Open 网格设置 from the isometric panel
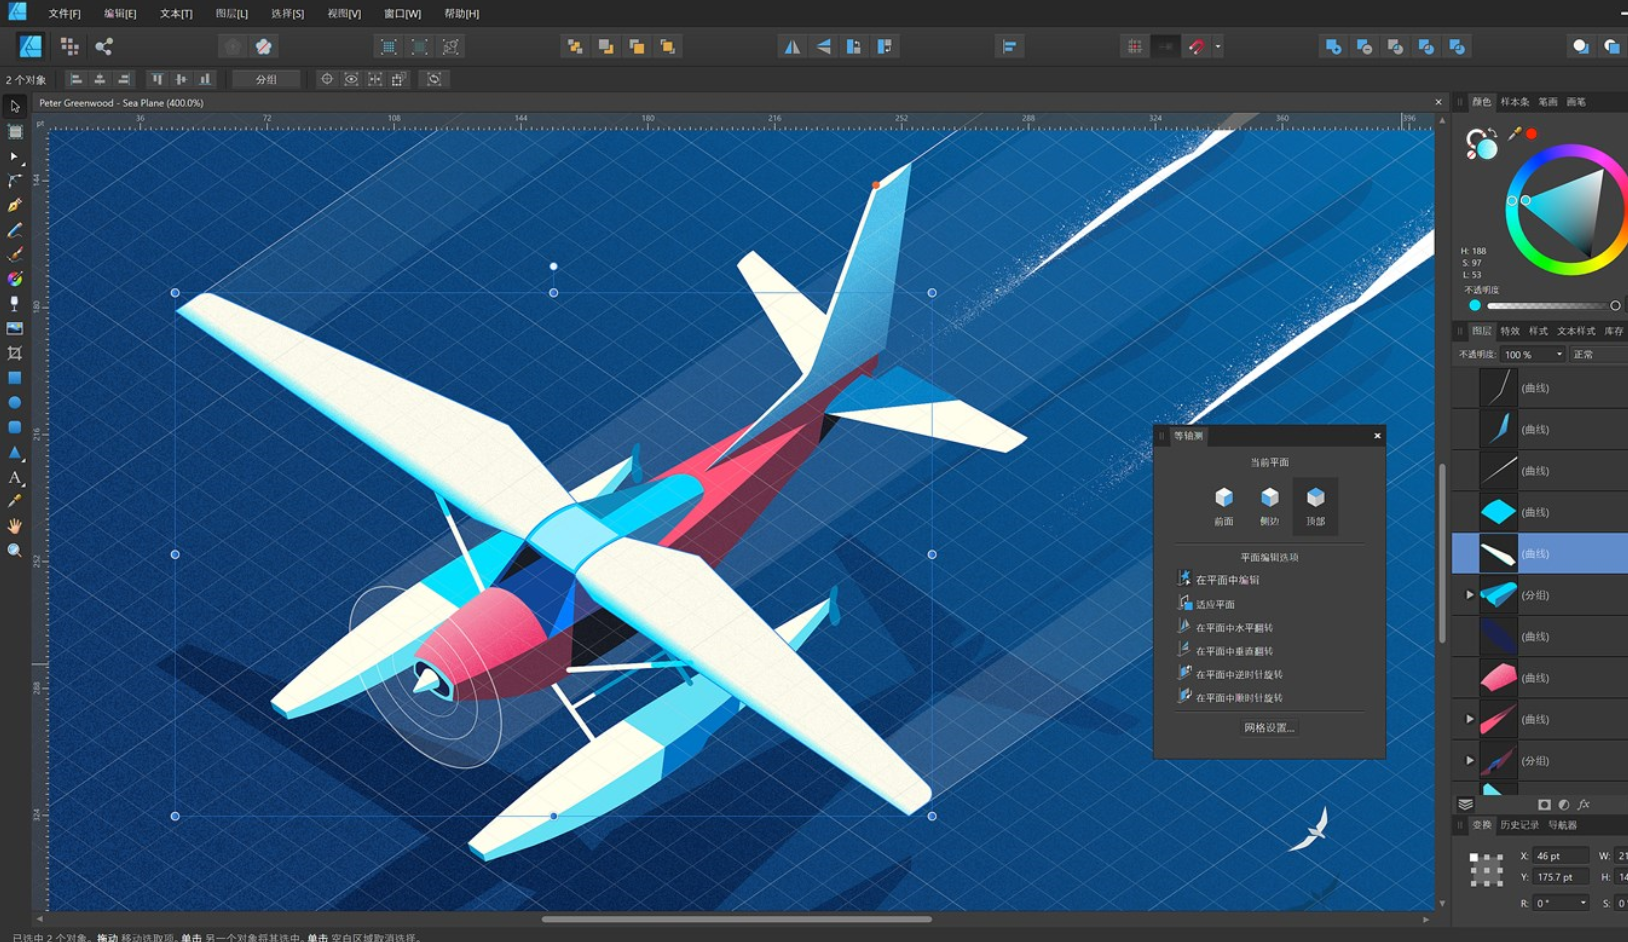This screenshot has width=1628, height=942. coord(1271,728)
